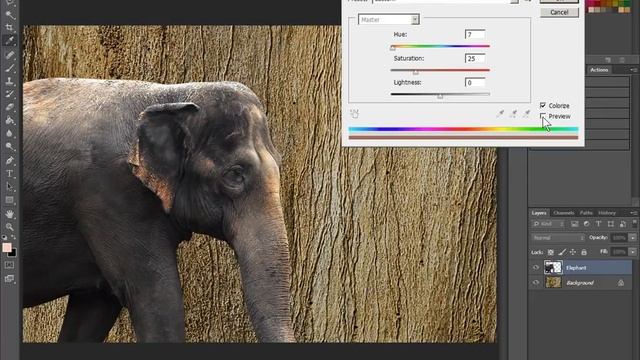Viewport: 640px width, 360px height.
Task: Select the Background layer thumbnail
Action: (x=553, y=282)
